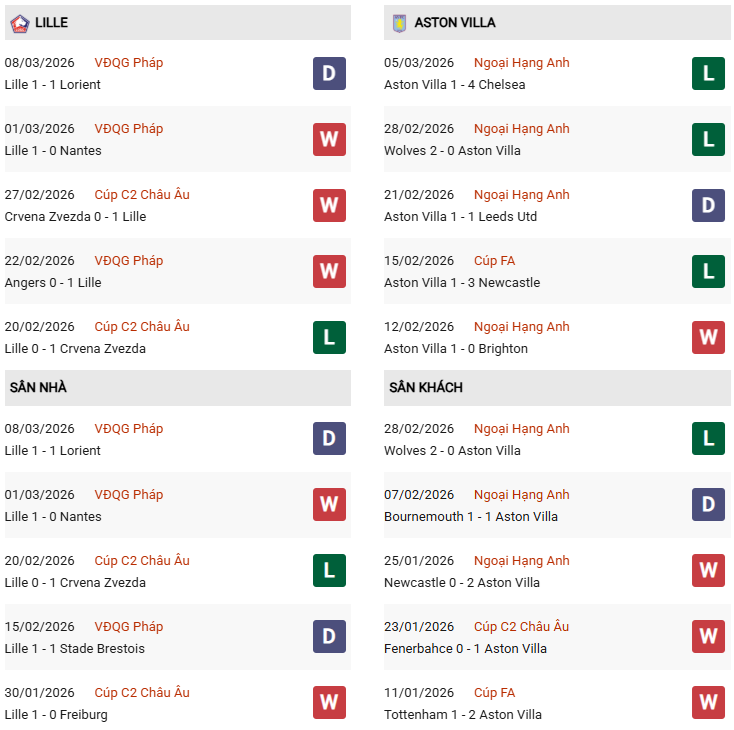Open Bournemouth 1 - 1 Aston Villa match
This screenshot has height=730, width=734.
tap(471, 517)
